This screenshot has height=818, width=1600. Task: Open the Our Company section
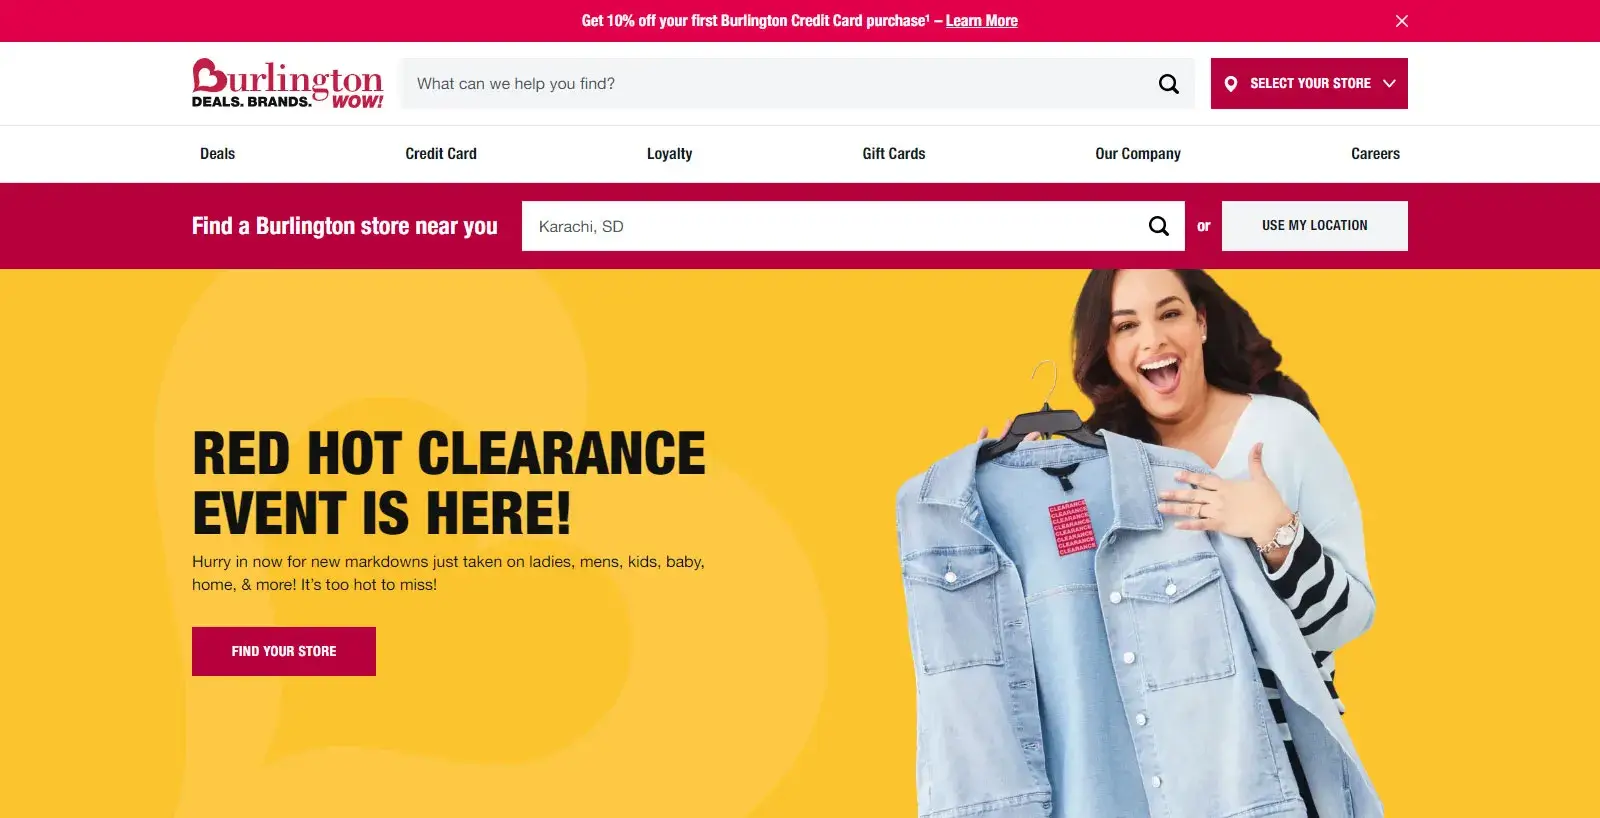pyautogui.click(x=1138, y=154)
